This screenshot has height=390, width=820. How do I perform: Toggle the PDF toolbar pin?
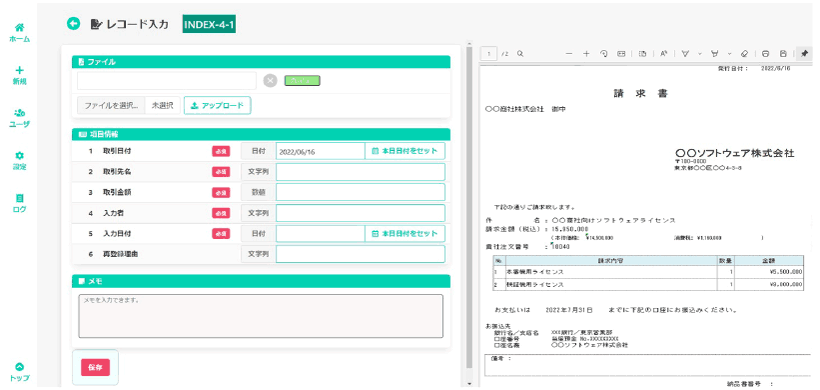(804, 53)
